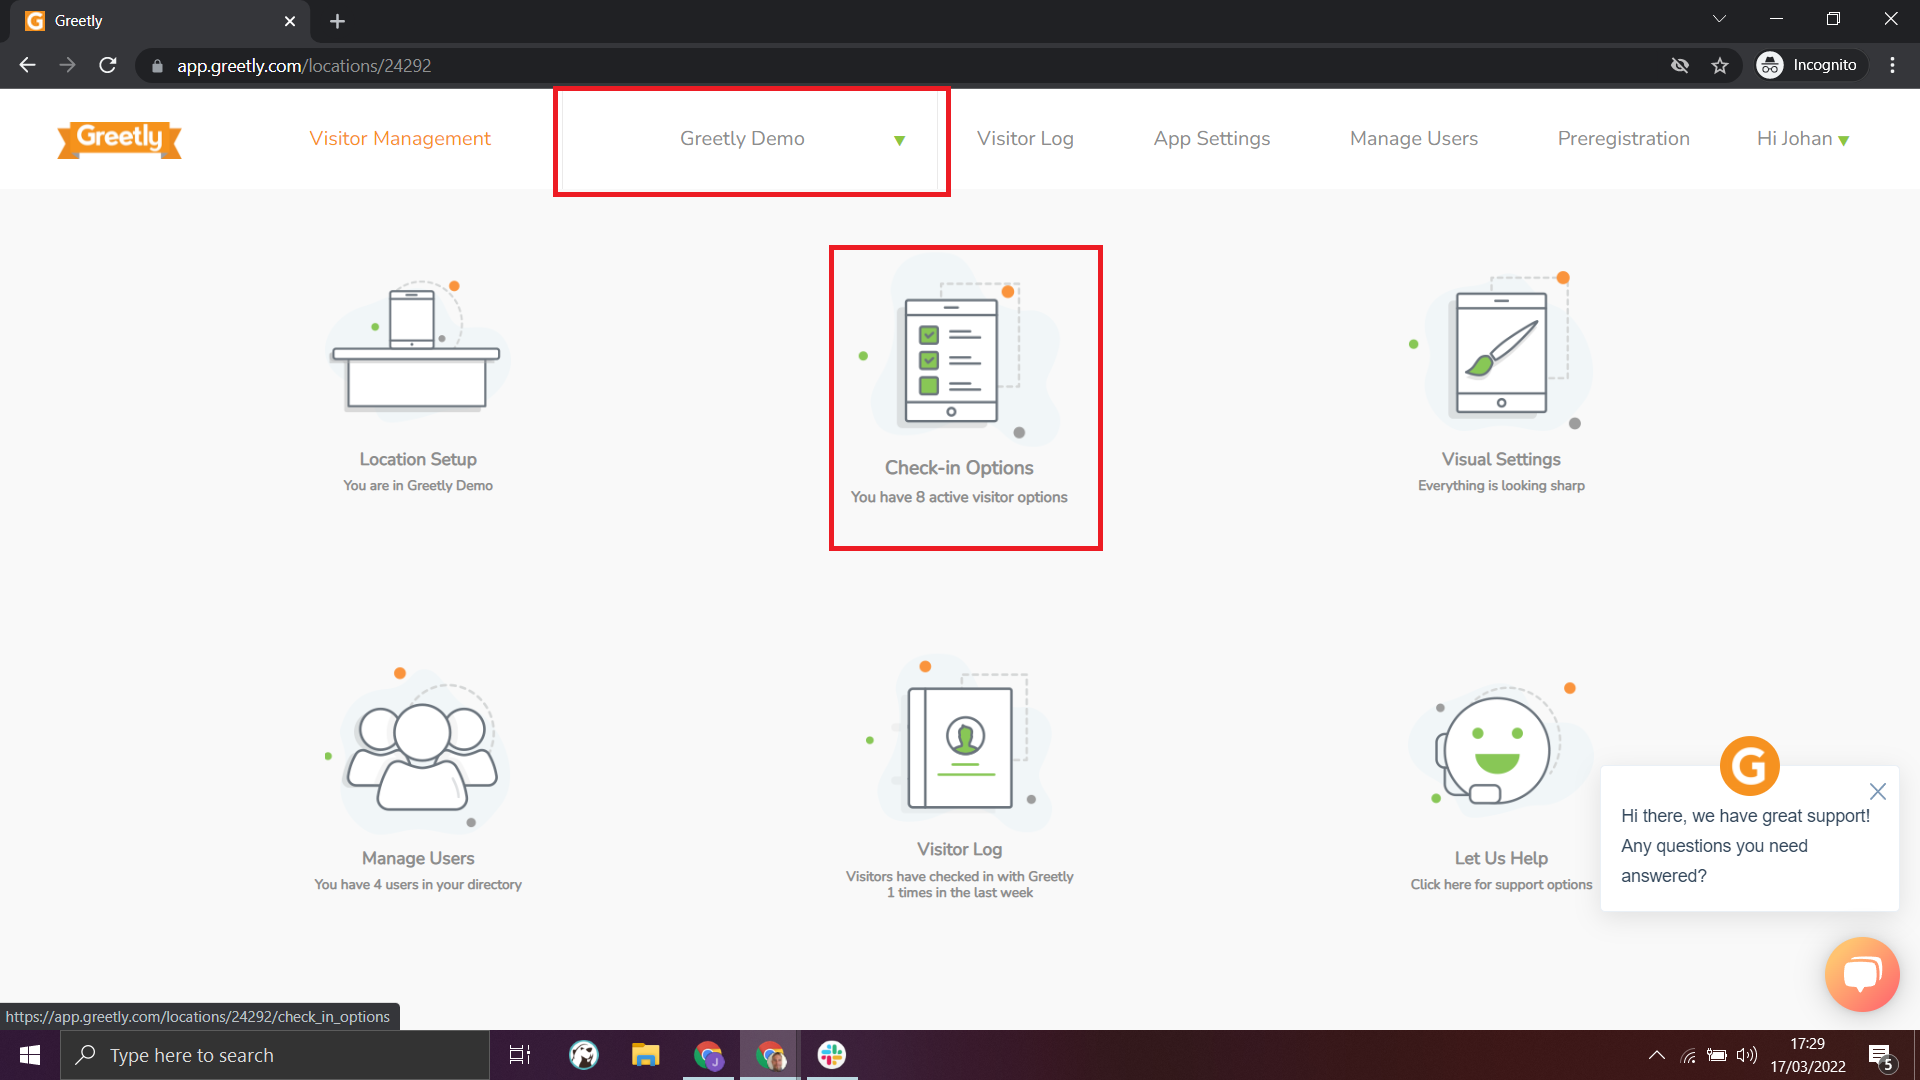
Task: Bookmark this page with the star icon
Action: click(x=1721, y=65)
